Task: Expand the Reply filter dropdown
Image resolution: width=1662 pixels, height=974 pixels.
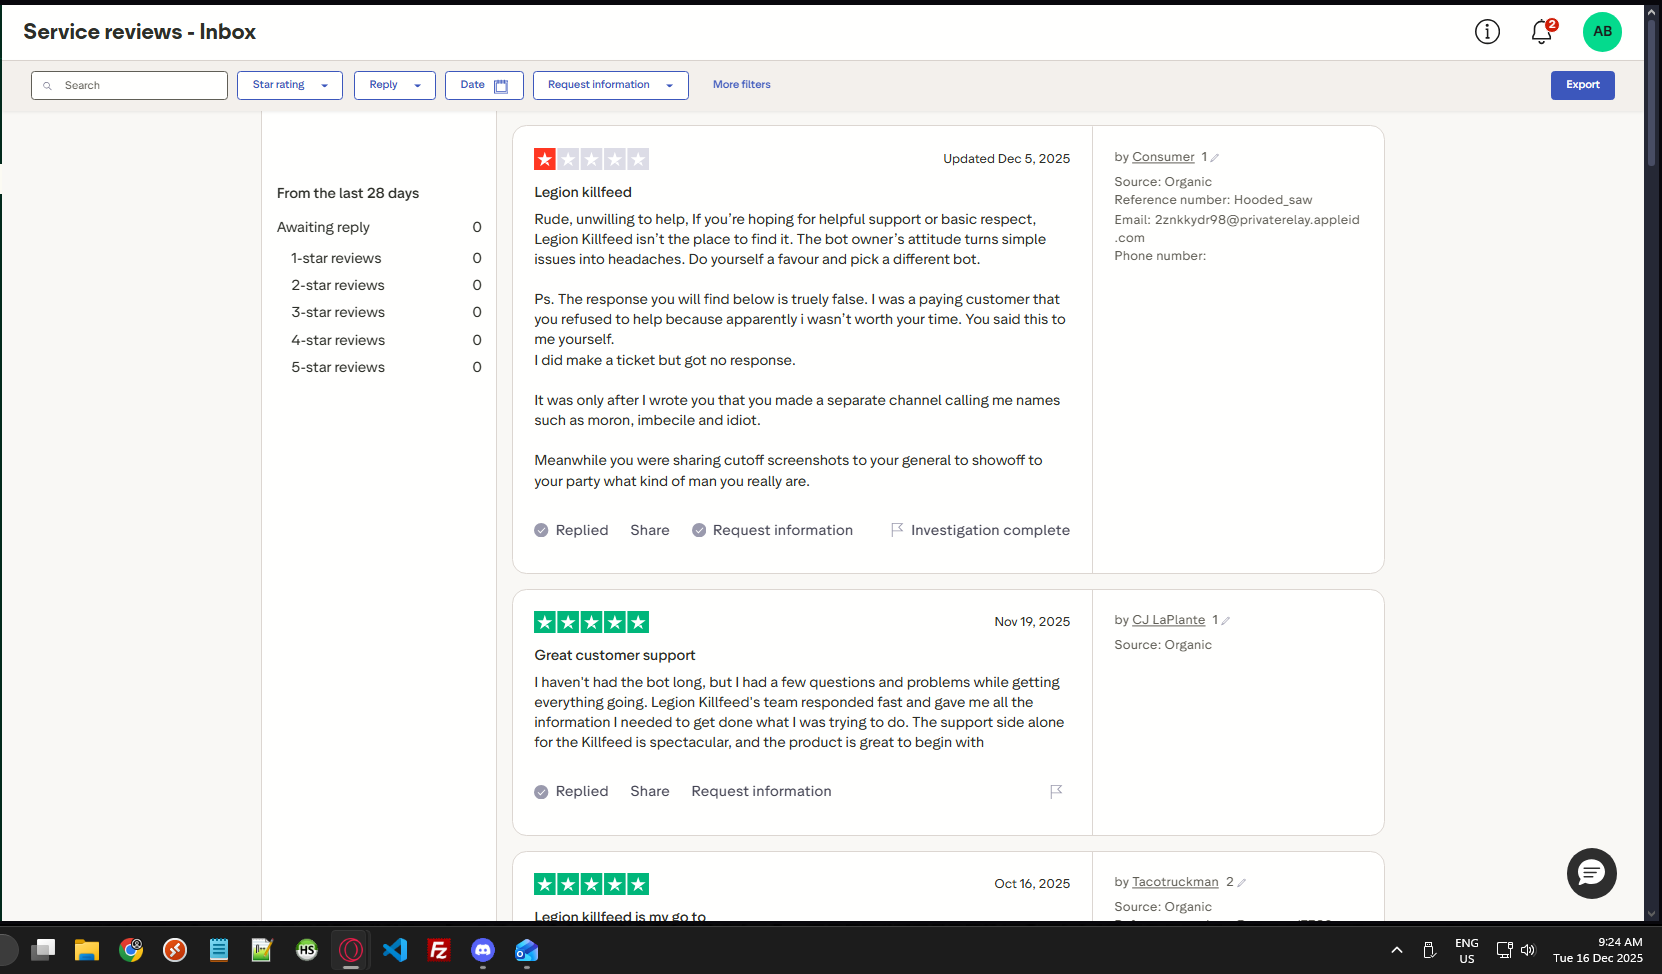Action: [395, 85]
